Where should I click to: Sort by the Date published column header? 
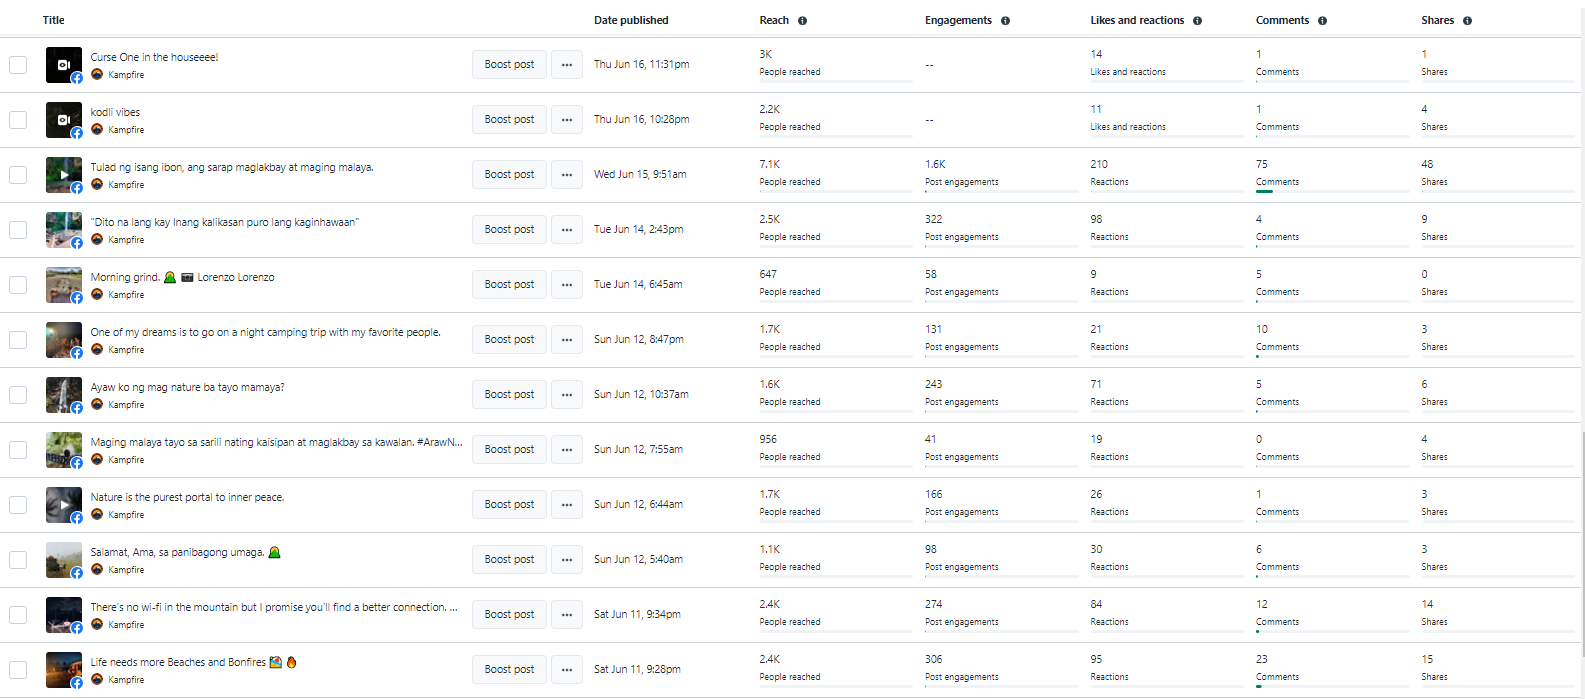[631, 20]
